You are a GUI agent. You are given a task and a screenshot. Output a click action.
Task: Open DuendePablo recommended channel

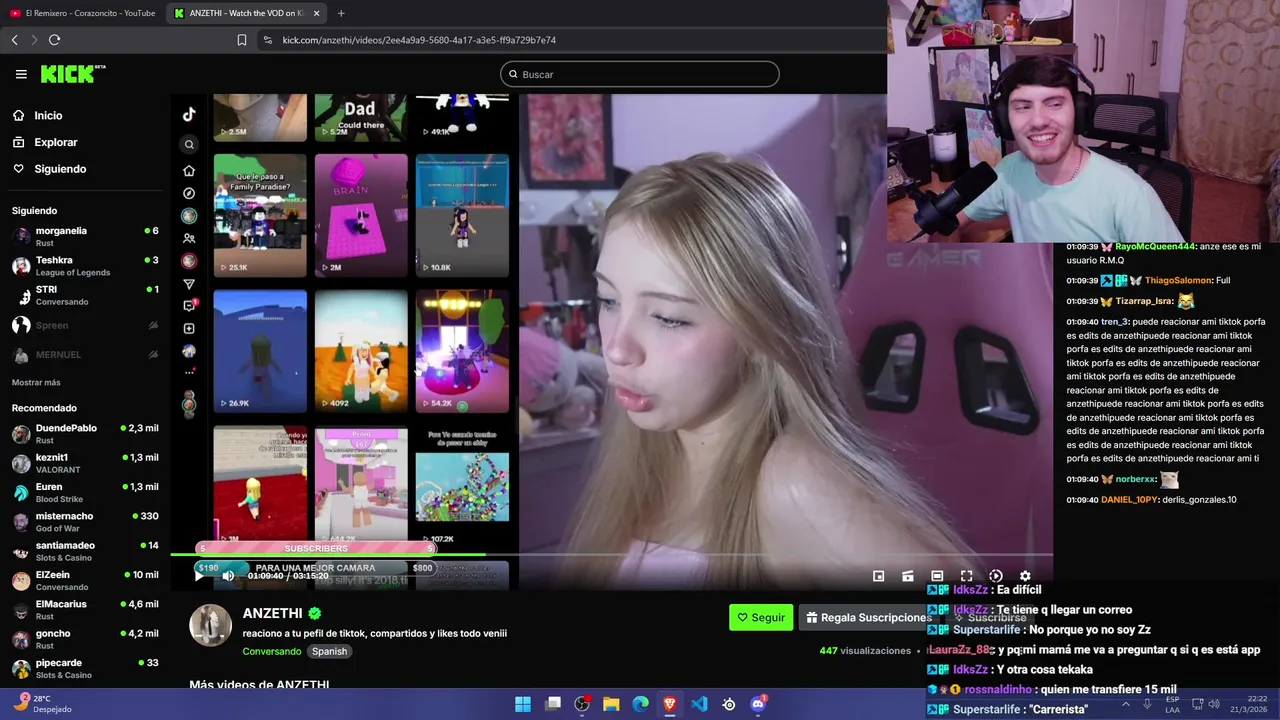coord(85,434)
